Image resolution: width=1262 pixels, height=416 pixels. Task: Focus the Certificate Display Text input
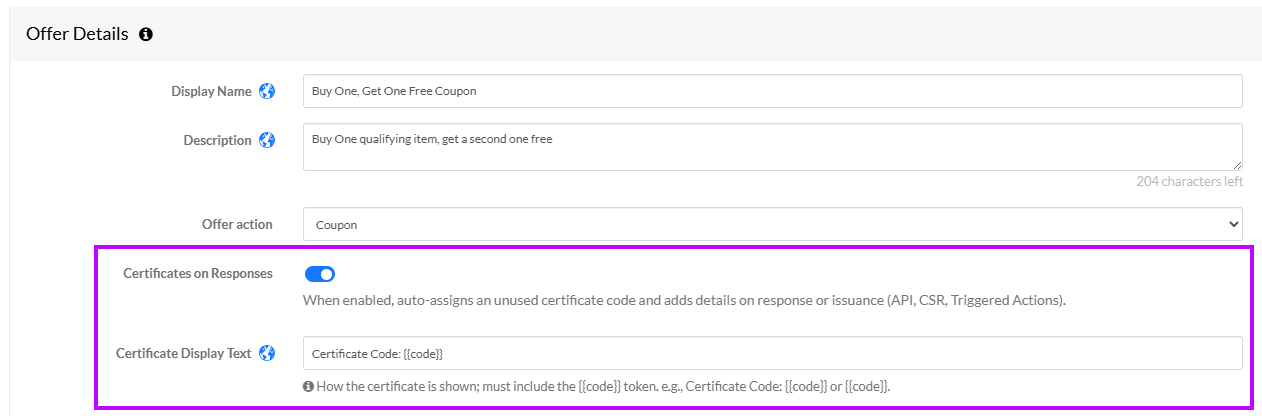point(773,353)
